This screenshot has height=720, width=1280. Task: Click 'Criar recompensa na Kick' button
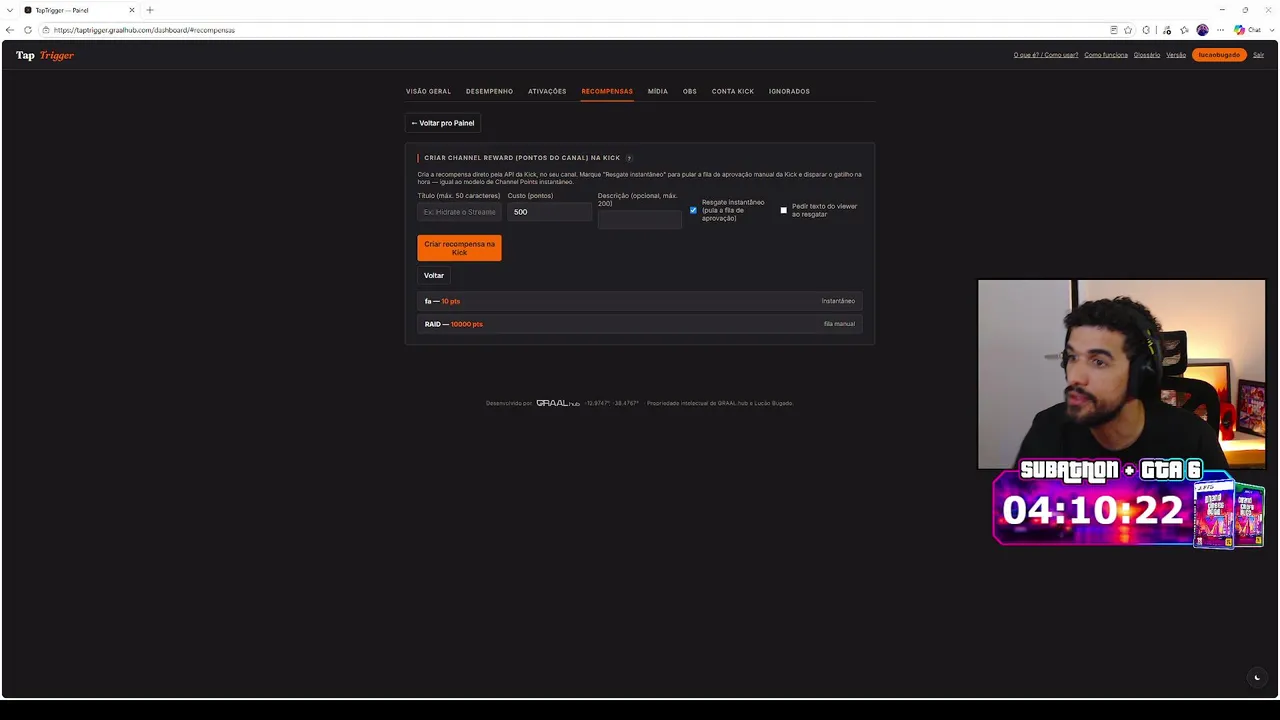tap(459, 248)
